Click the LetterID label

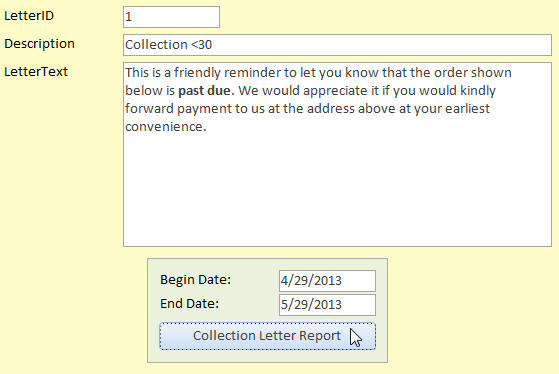point(29,16)
